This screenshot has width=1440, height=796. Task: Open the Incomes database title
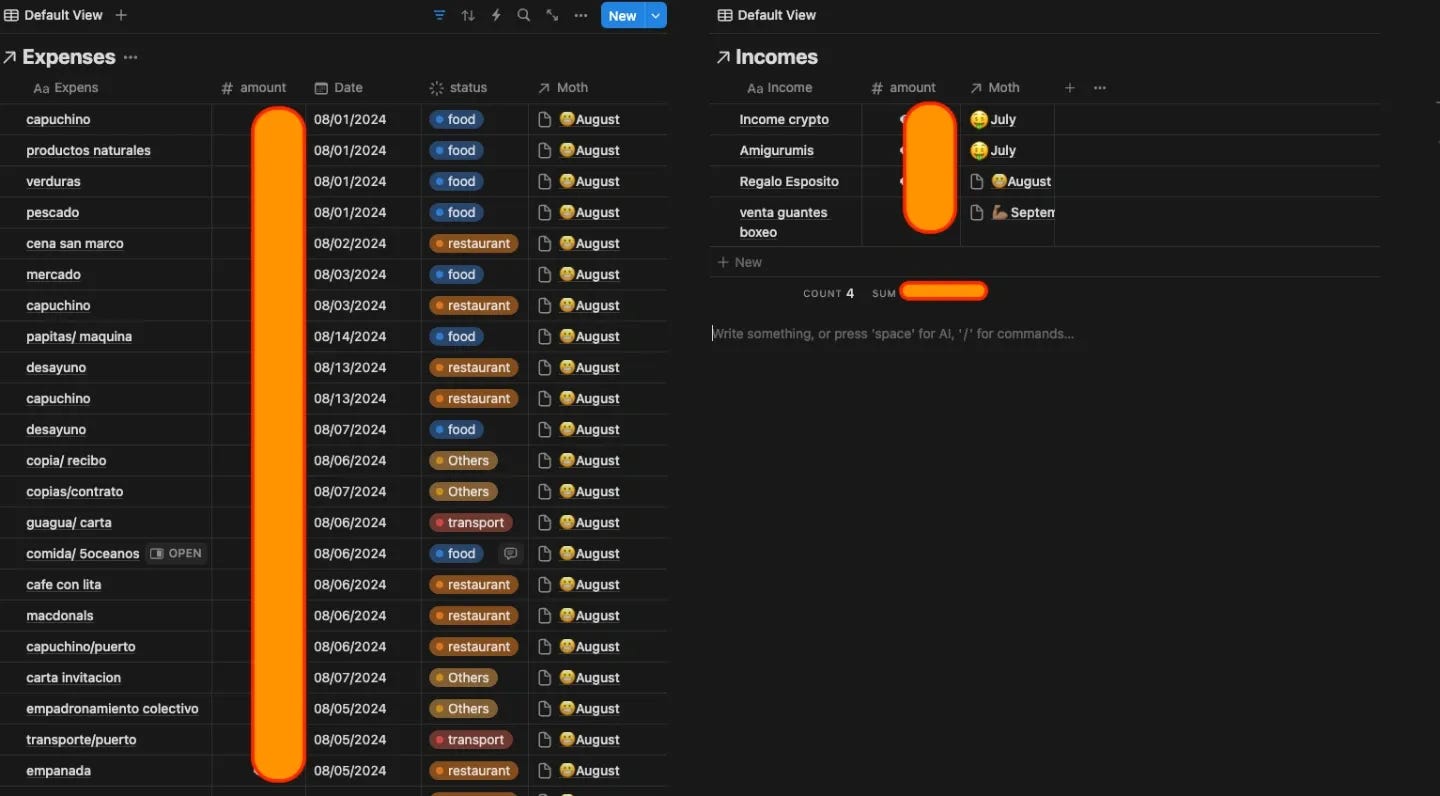tap(777, 57)
